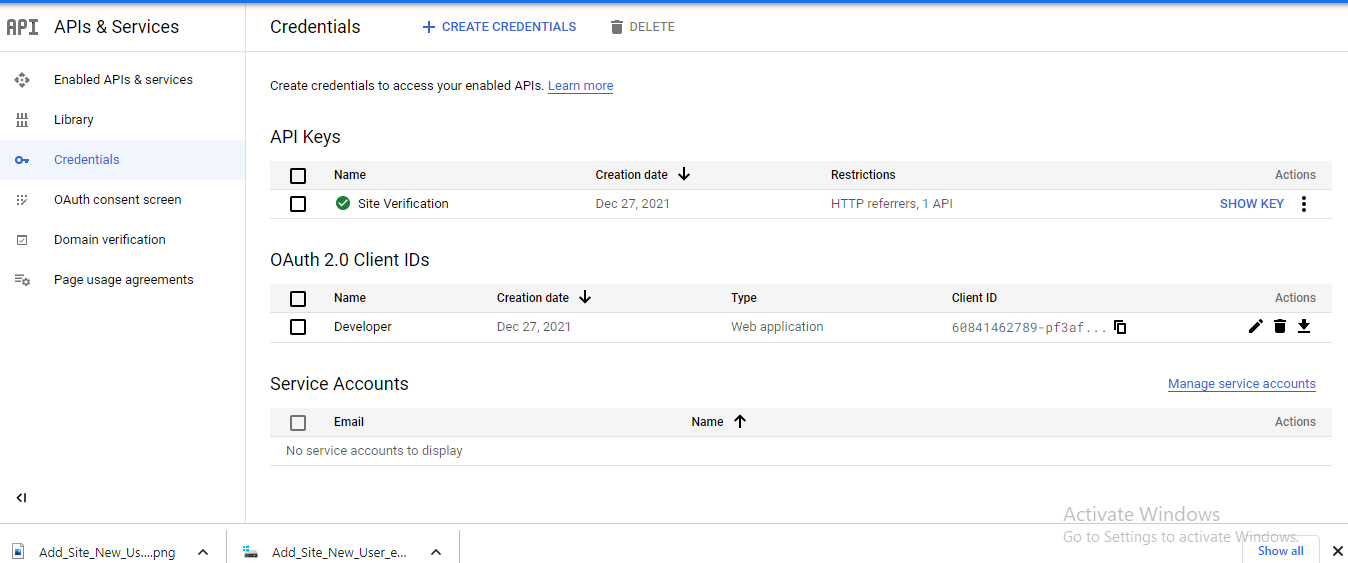1348x563 pixels.
Task: Download the Developer OAuth client JSON
Action: pyautogui.click(x=1304, y=326)
